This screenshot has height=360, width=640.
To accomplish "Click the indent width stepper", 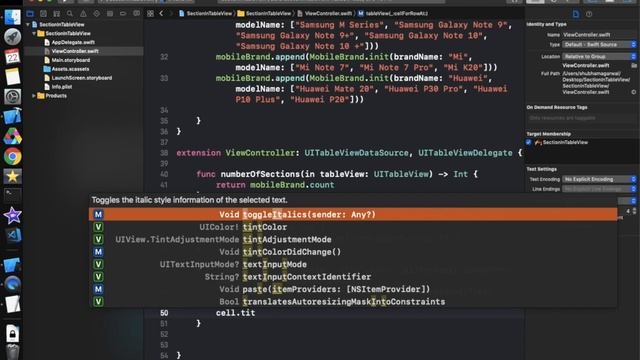I will pyautogui.click(x=634, y=211).
